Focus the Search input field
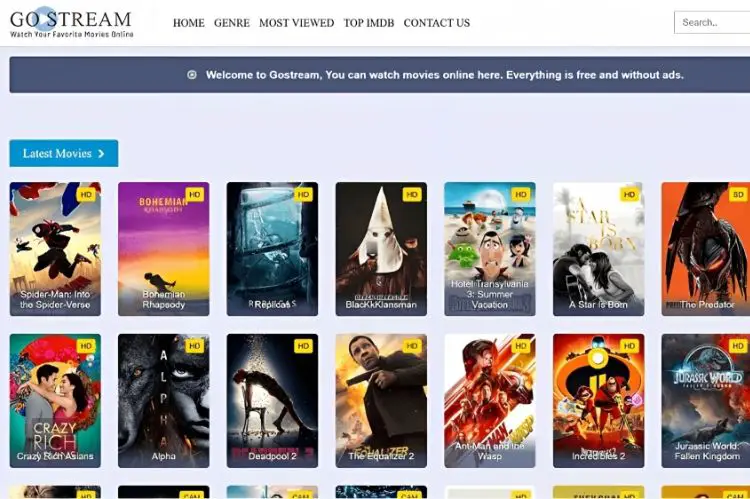The height and width of the screenshot is (499, 750). (x=712, y=22)
